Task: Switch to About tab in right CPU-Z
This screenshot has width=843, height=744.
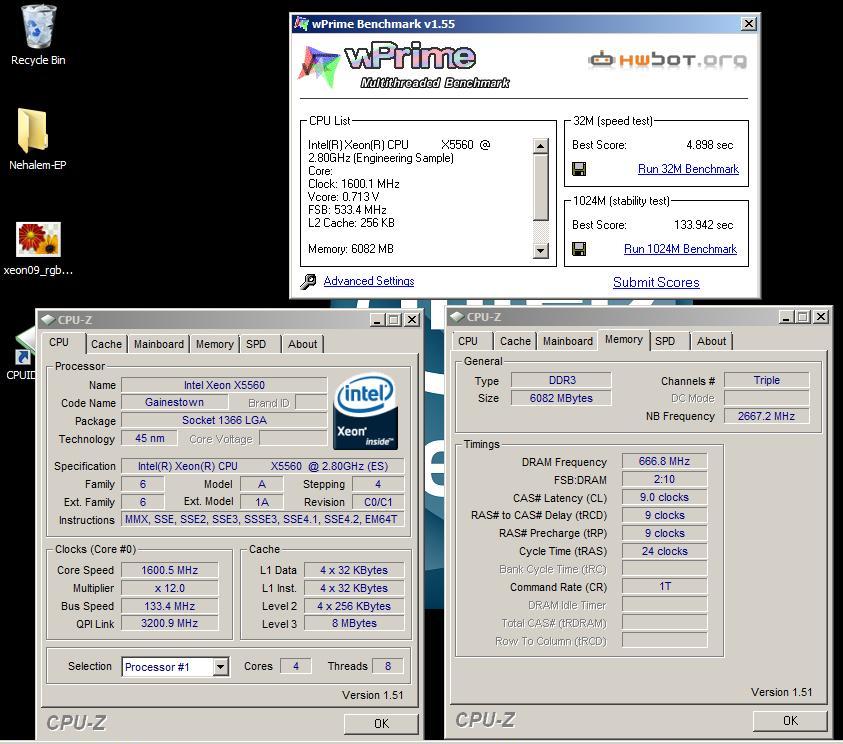Action: (x=711, y=341)
